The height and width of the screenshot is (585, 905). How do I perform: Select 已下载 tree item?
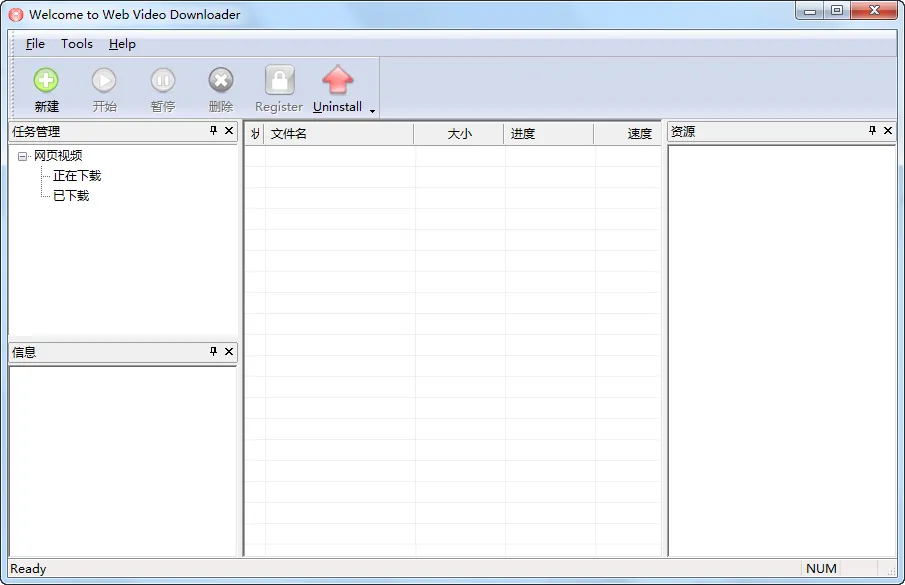pos(71,196)
